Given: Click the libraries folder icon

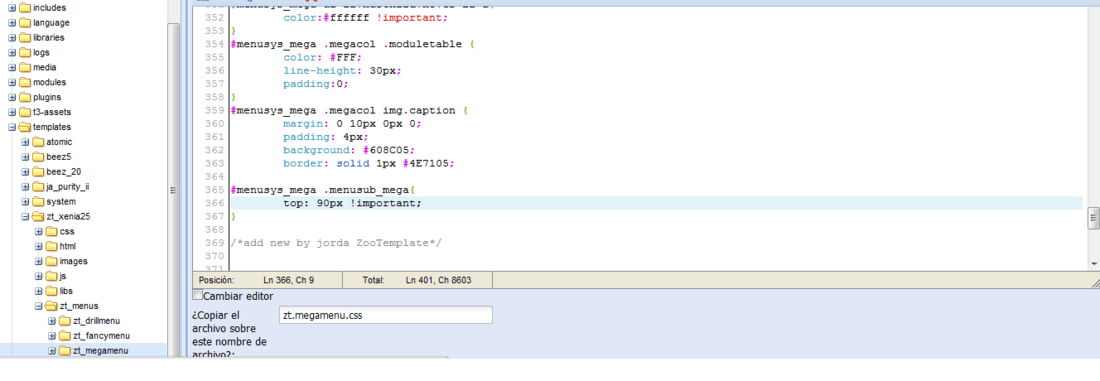Looking at the screenshot, I should point(25,37).
